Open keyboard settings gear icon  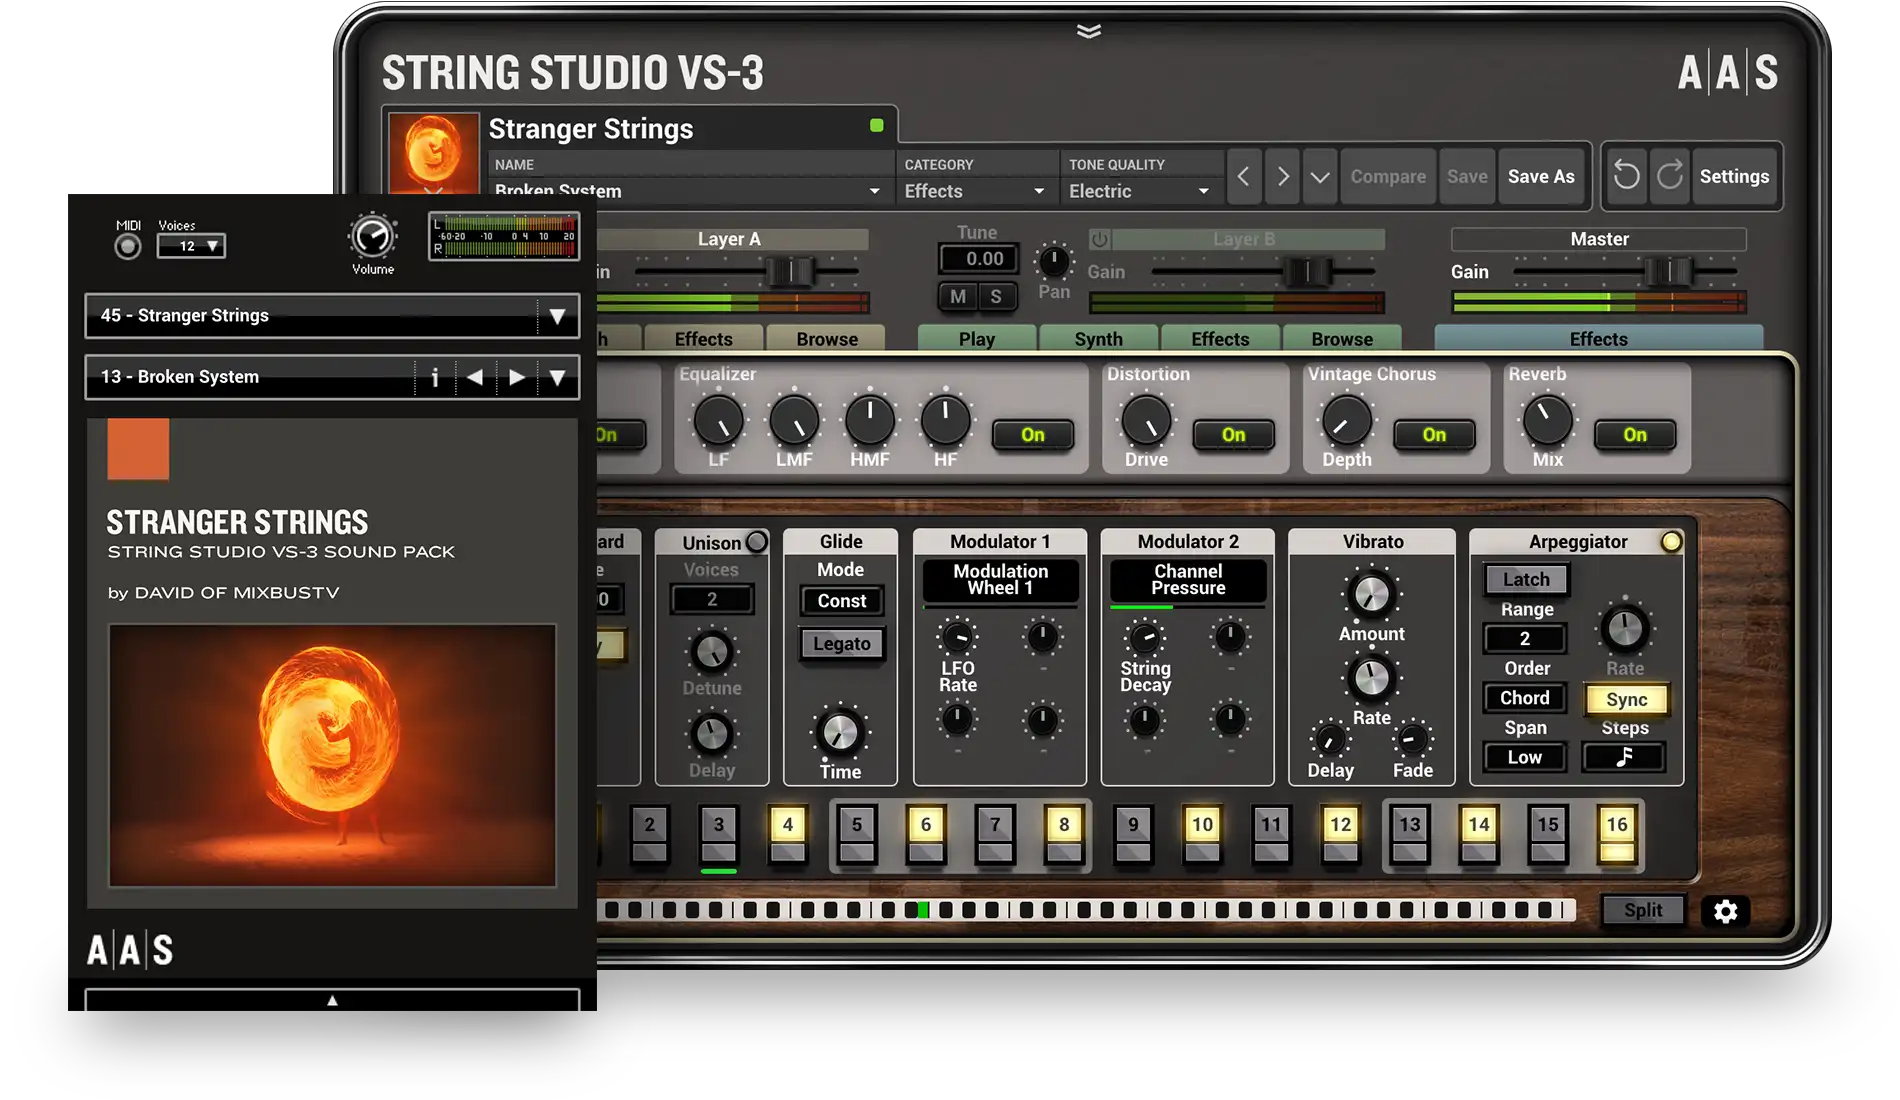point(1725,911)
